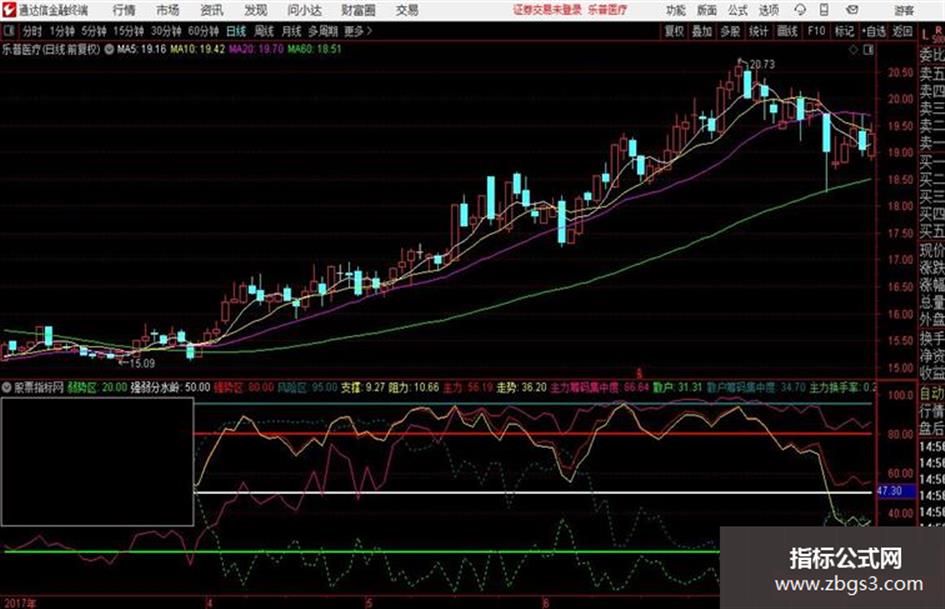Click the 20.73 peak price marker
This screenshot has height=609, width=945.
[x=762, y=64]
